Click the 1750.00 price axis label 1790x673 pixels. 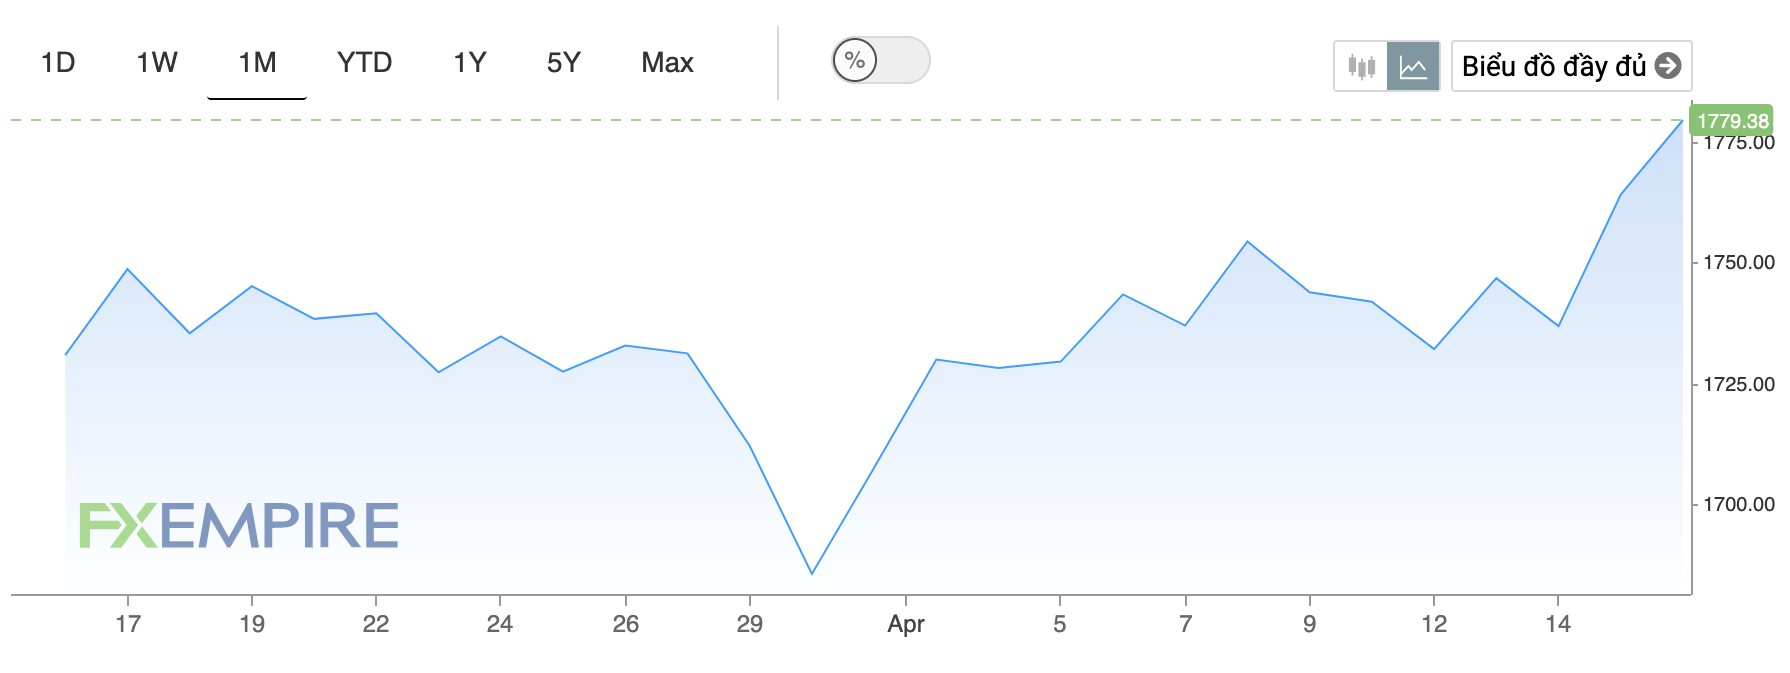point(1739,263)
